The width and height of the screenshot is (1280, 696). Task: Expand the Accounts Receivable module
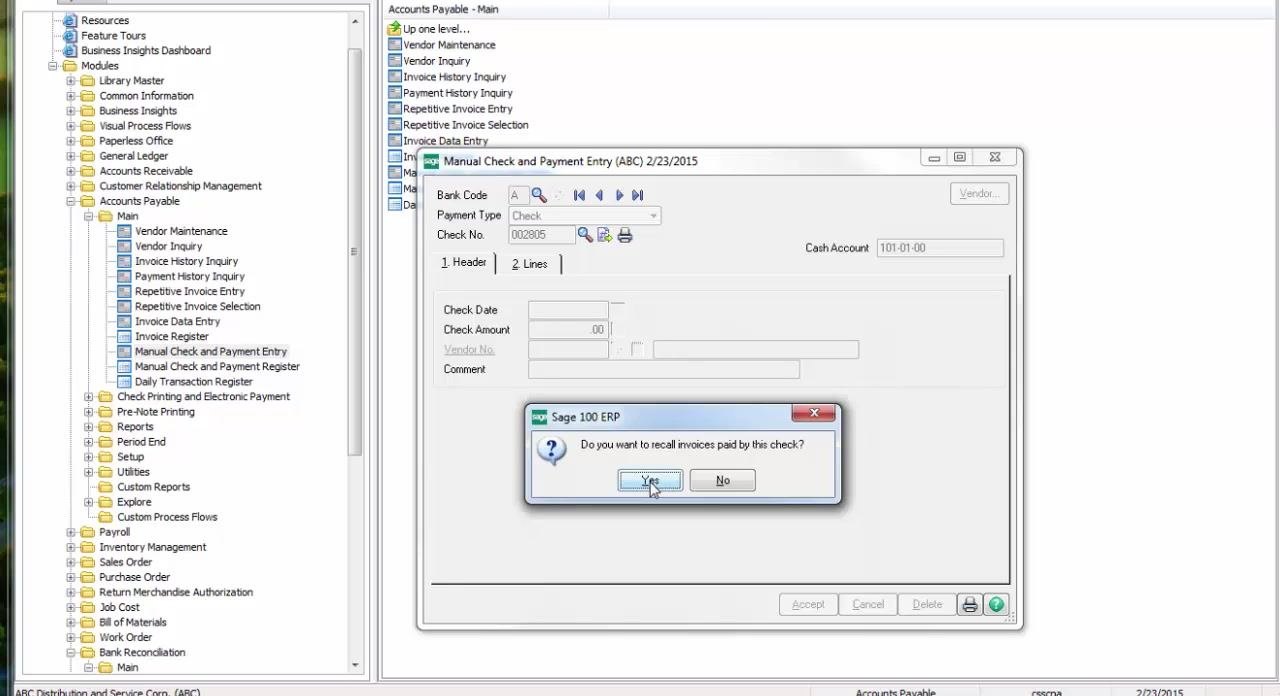[x=71, y=171]
